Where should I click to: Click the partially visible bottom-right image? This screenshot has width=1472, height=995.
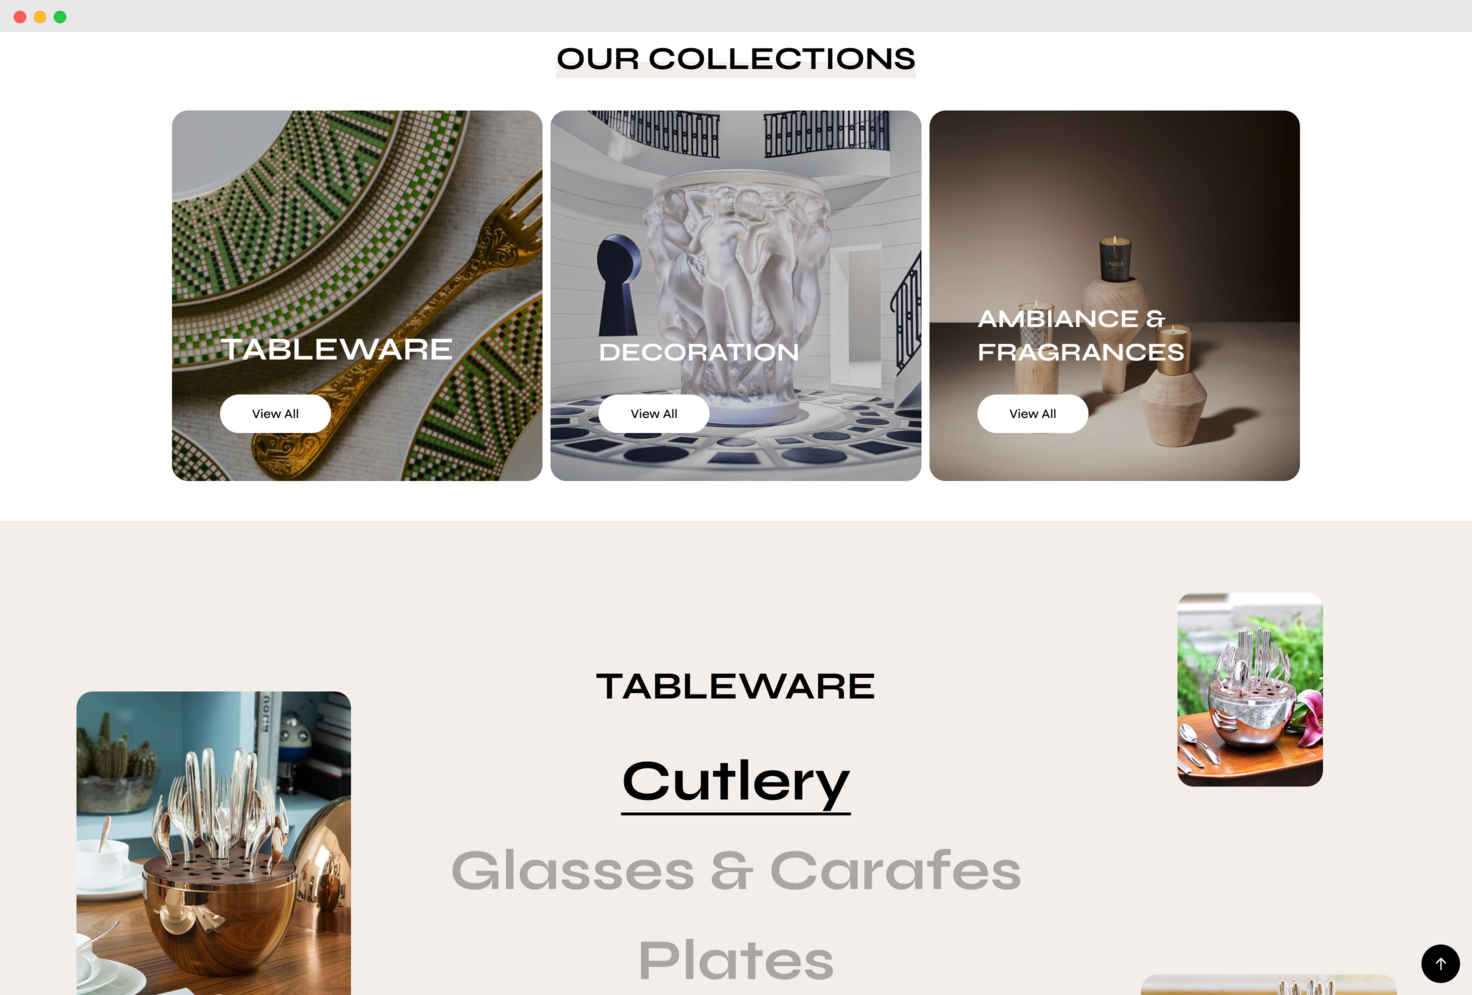[1268, 985]
